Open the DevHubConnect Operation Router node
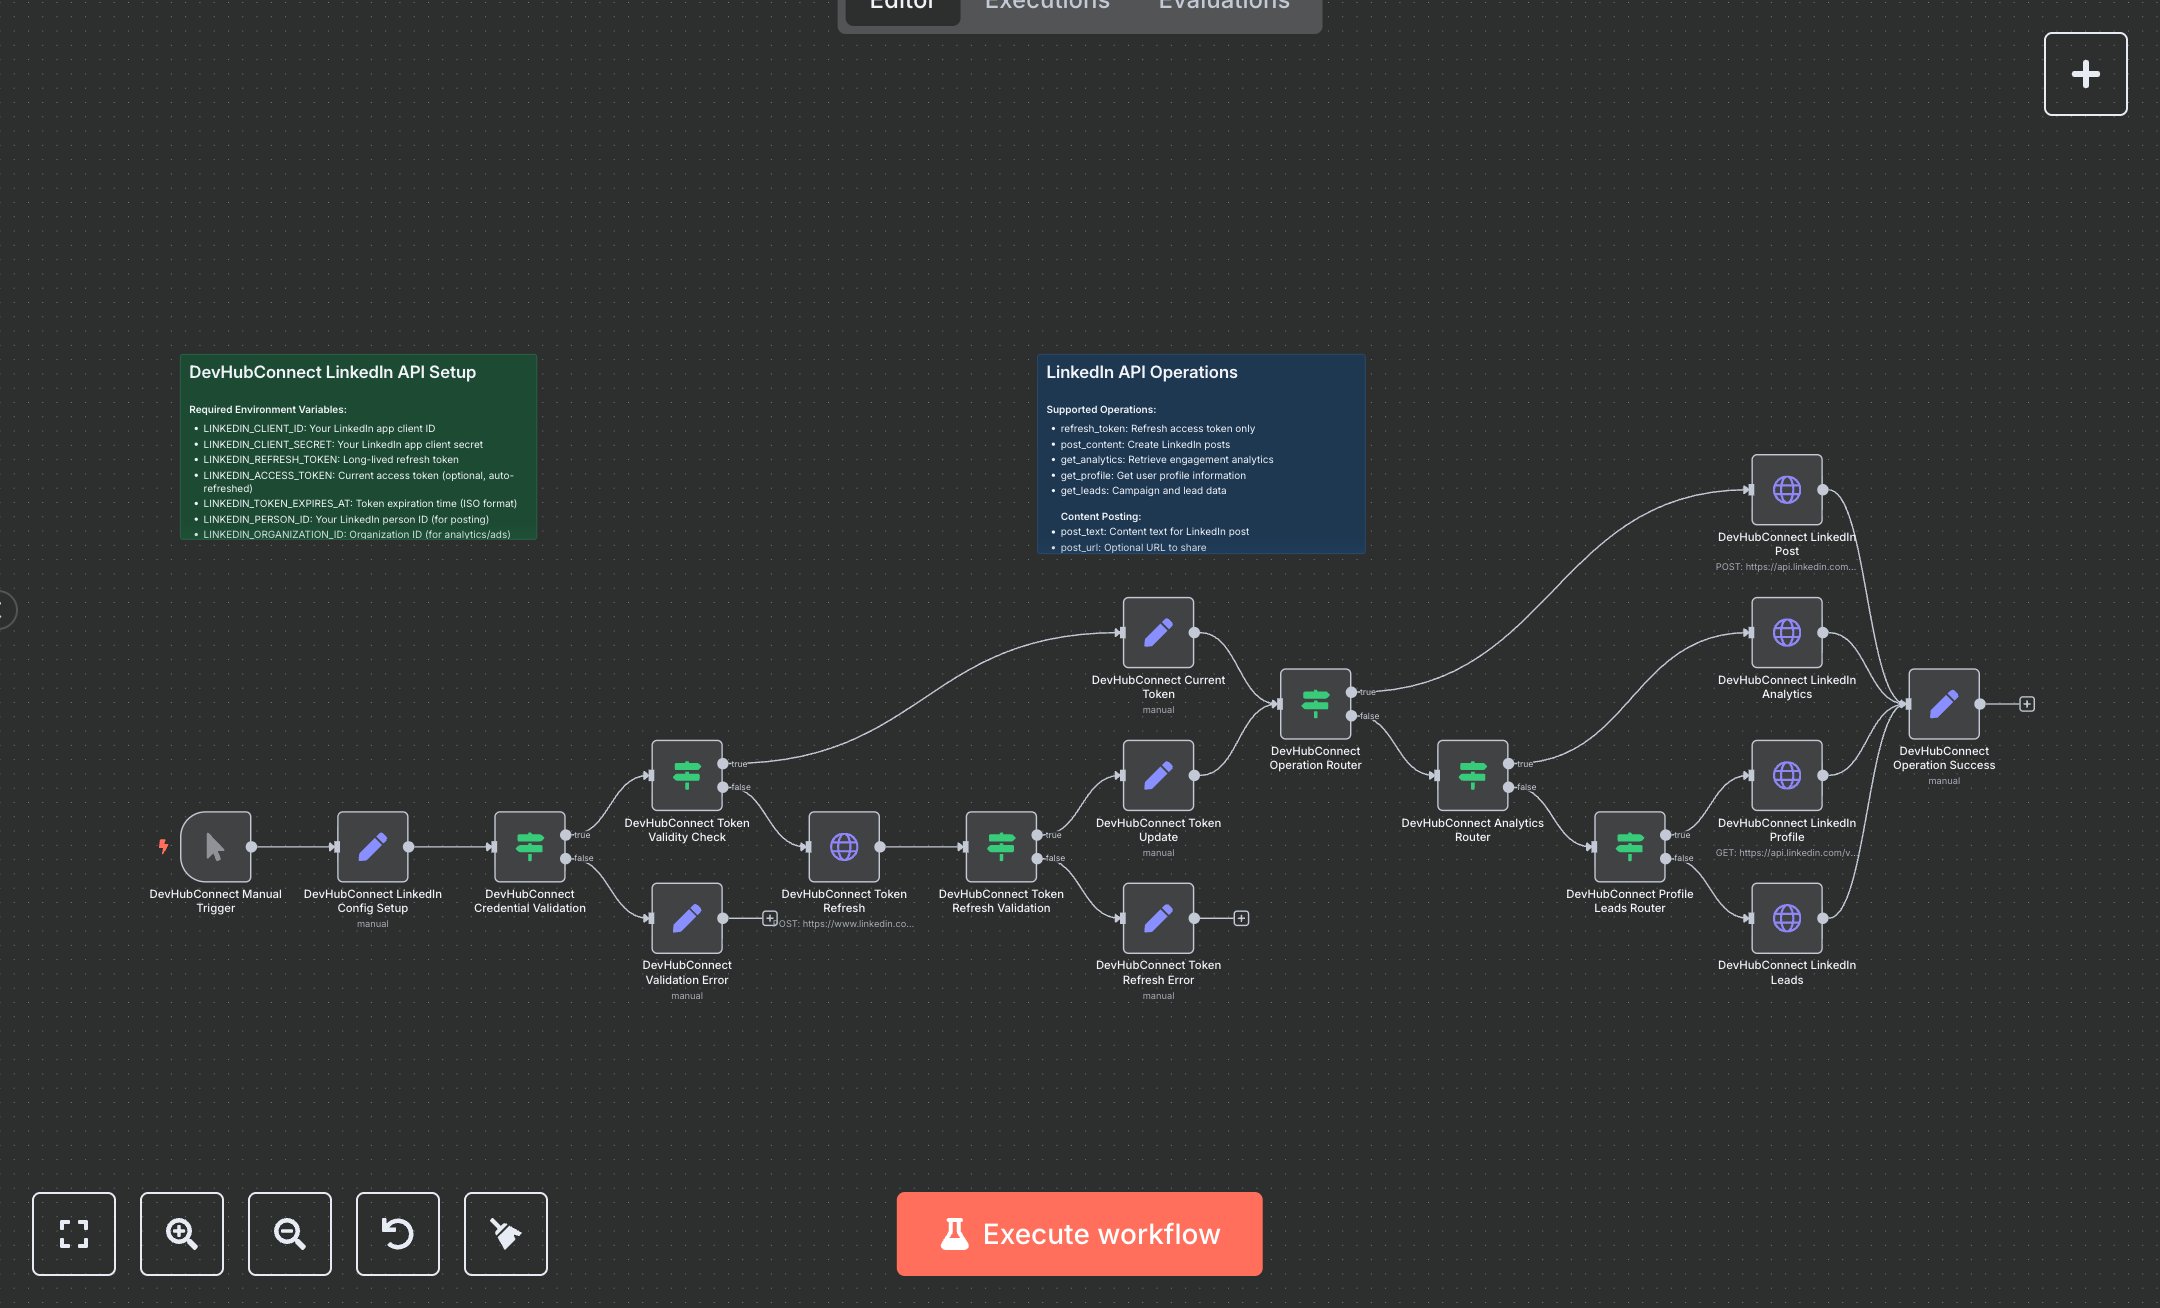Viewport: 2160px width, 1308px height. coord(1314,703)
